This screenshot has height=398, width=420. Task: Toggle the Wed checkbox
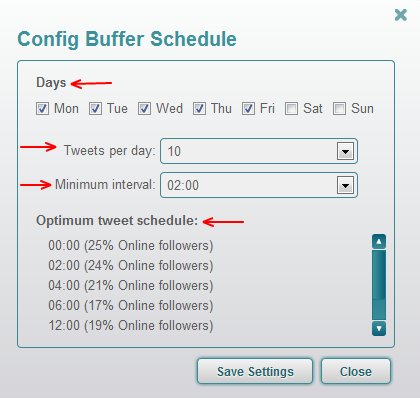(x=144, y=109)
